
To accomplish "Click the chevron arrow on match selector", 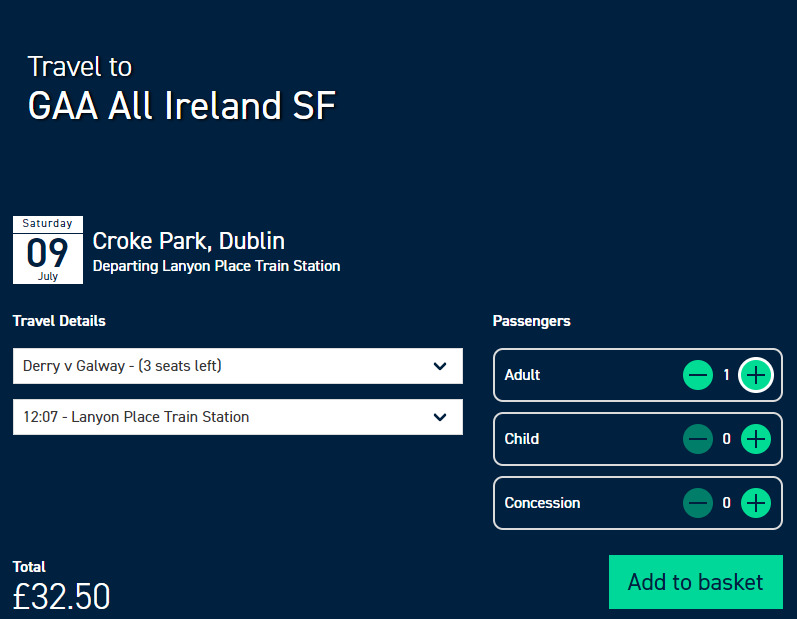I will tap(440, 366).
